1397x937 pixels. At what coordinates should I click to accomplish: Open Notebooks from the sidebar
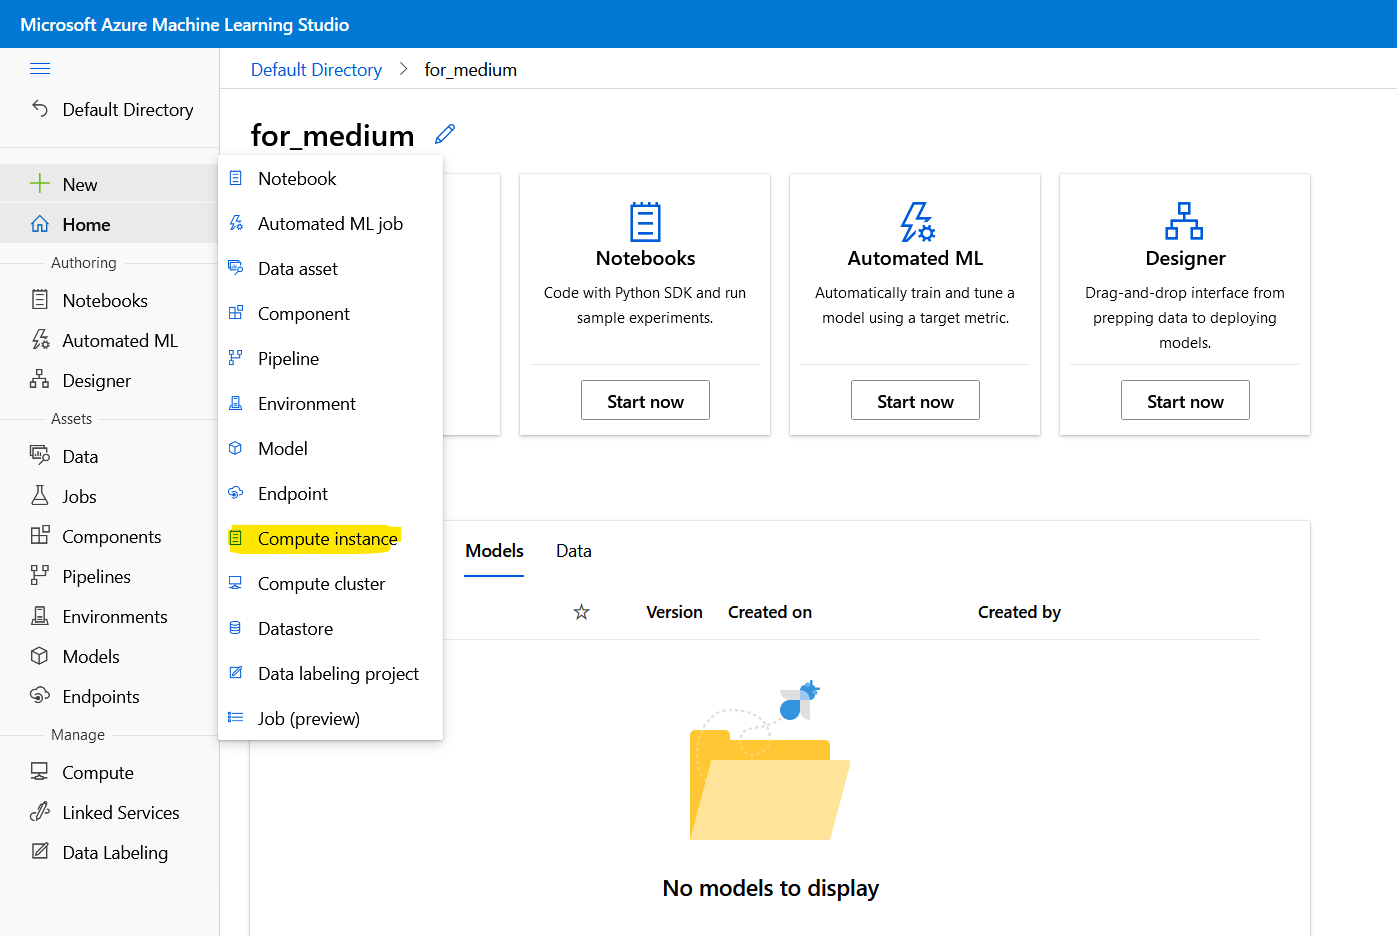[109, 300]
